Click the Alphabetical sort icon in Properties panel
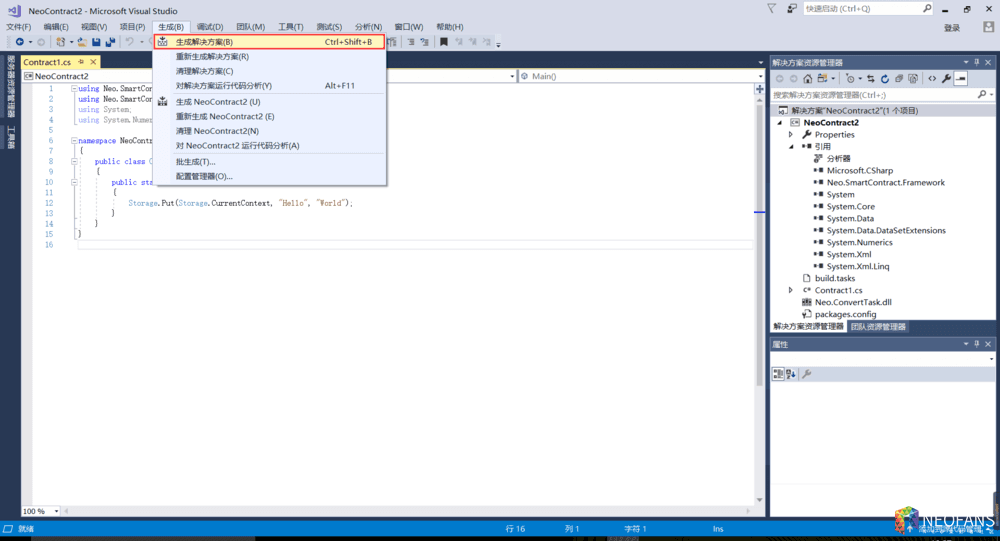This screenshot has width=1000, height=541. (791, 374)
